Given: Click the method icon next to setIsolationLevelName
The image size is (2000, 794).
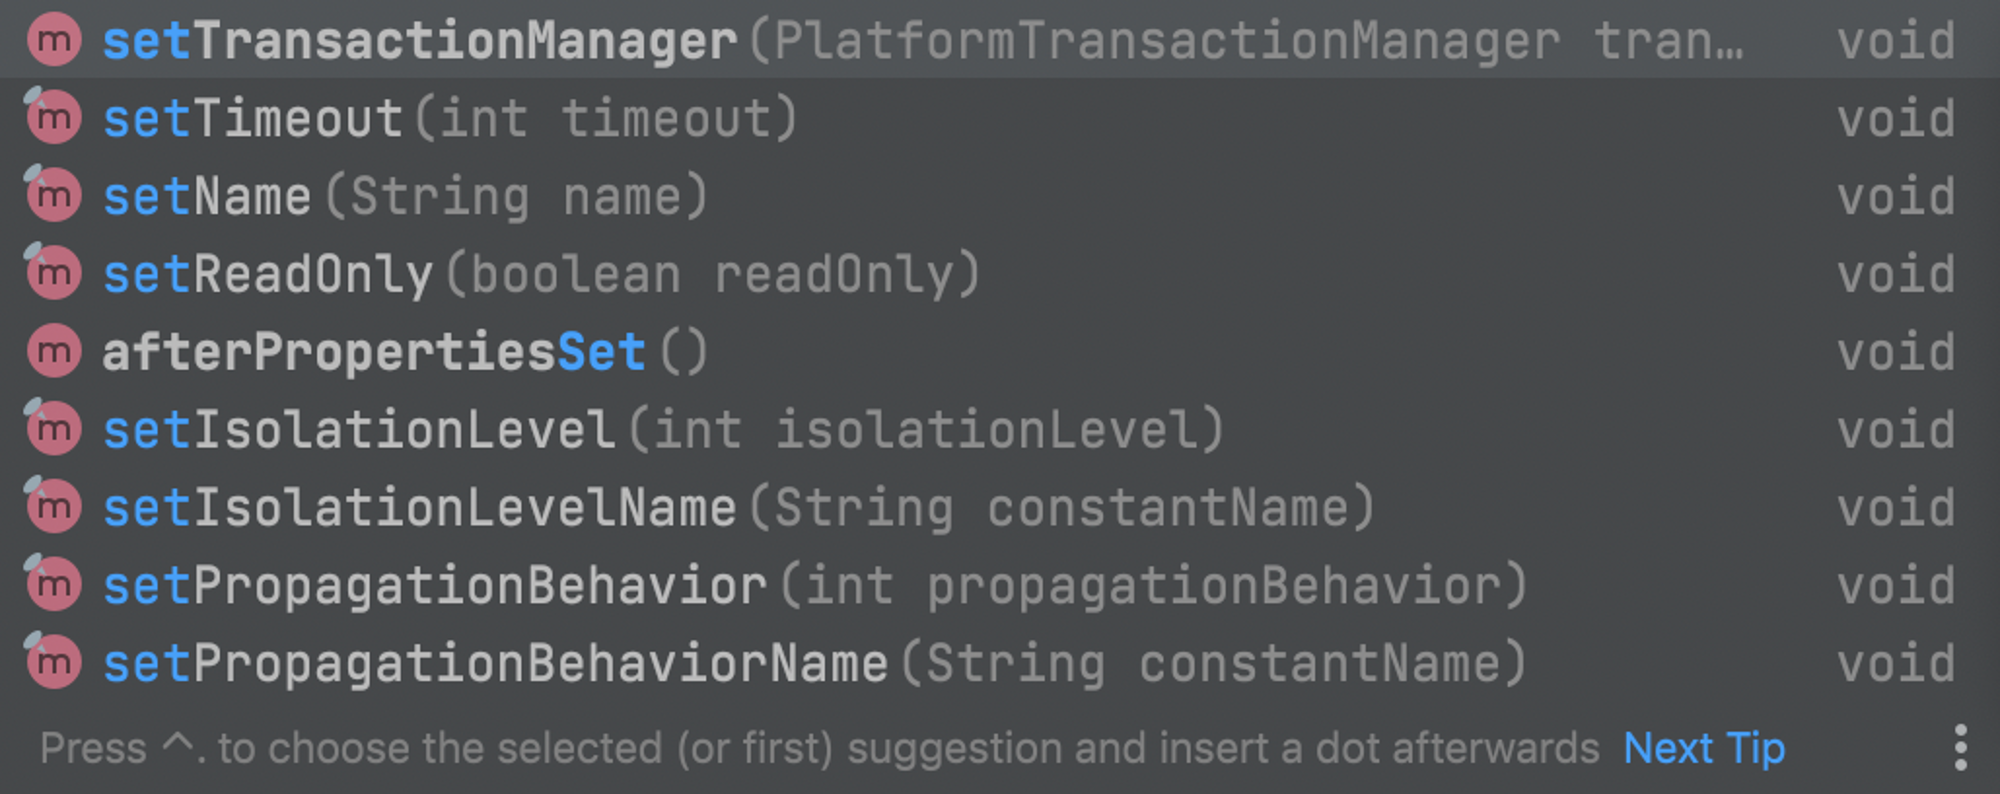Looking at the screenshot, I should (x=54, y=508).
